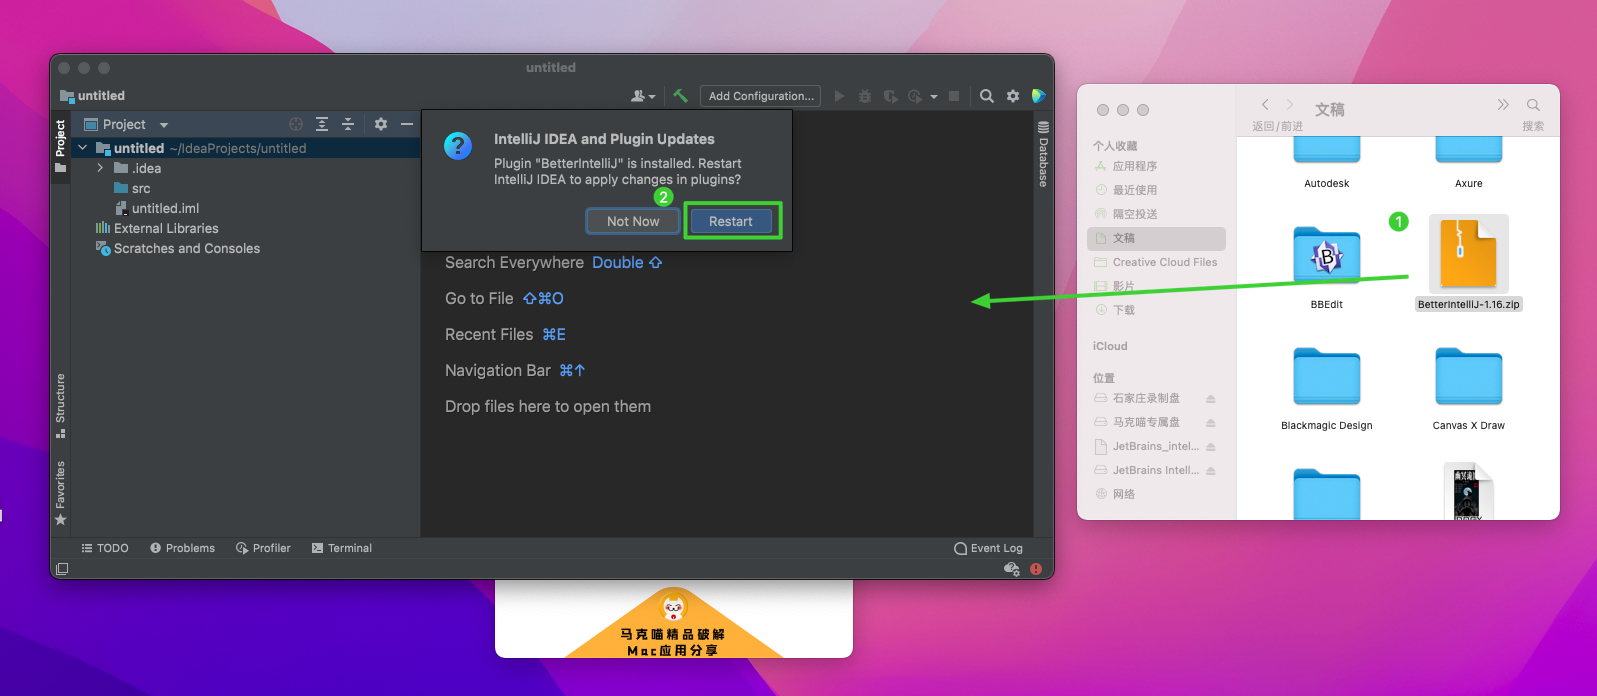Open 隔空投送 in Finder sidebar
The image size is (1597, 696).
(1158, 214)
